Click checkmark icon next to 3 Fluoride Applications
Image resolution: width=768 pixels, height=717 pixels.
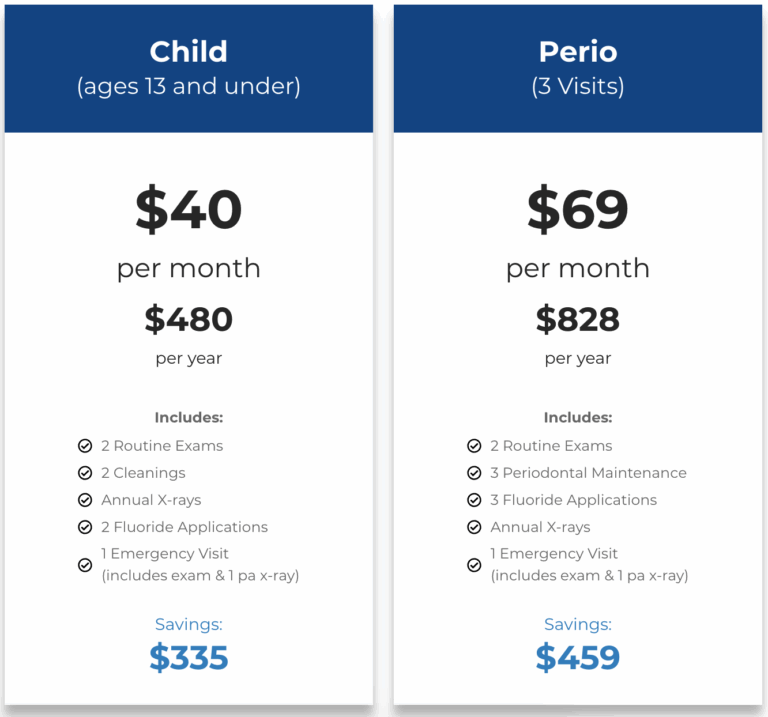pyautogui.click(x=474, y=500)
